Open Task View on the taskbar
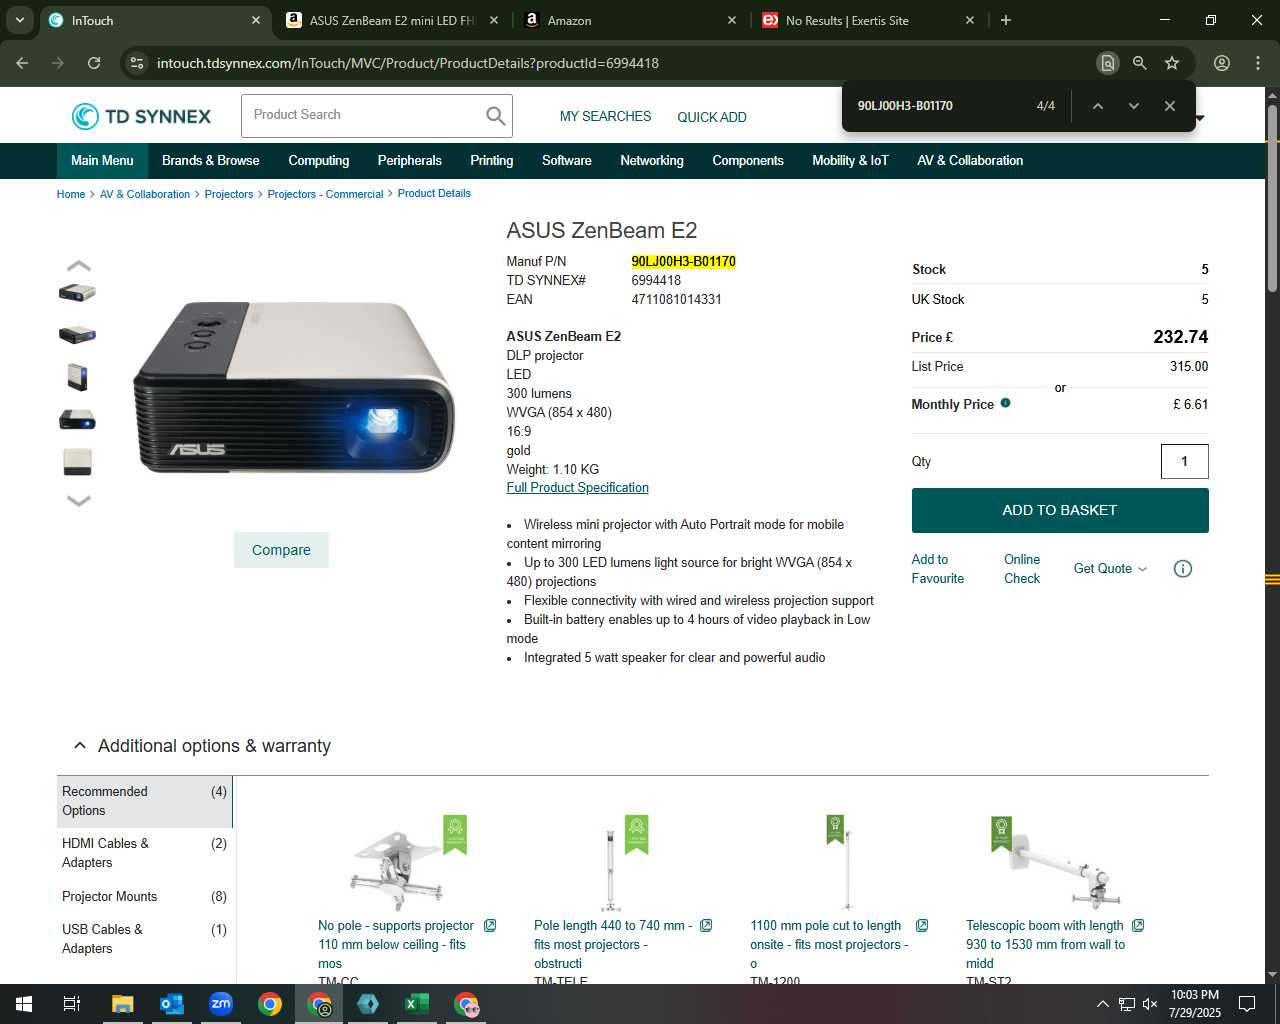Viewport: 1280px width, 1024px height. [72, 1004]
